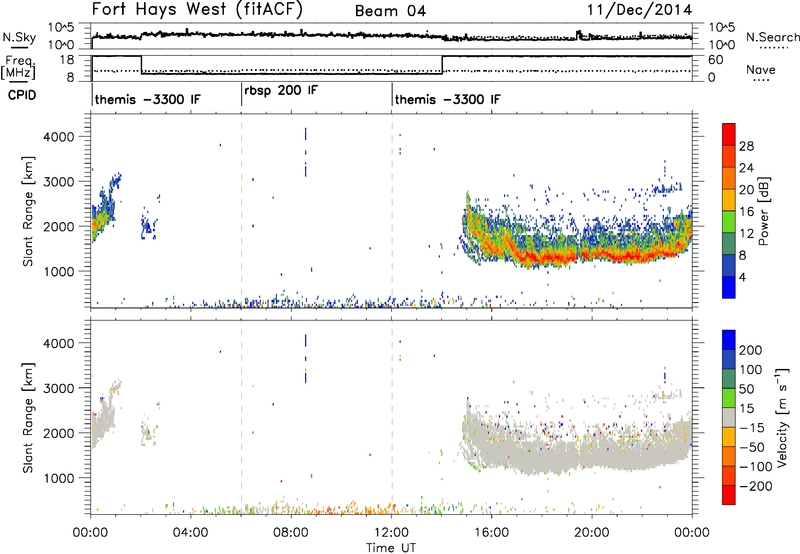
Task: Pick the green 15–50 Velocity colorbar segment
Action: pos(729,398)
